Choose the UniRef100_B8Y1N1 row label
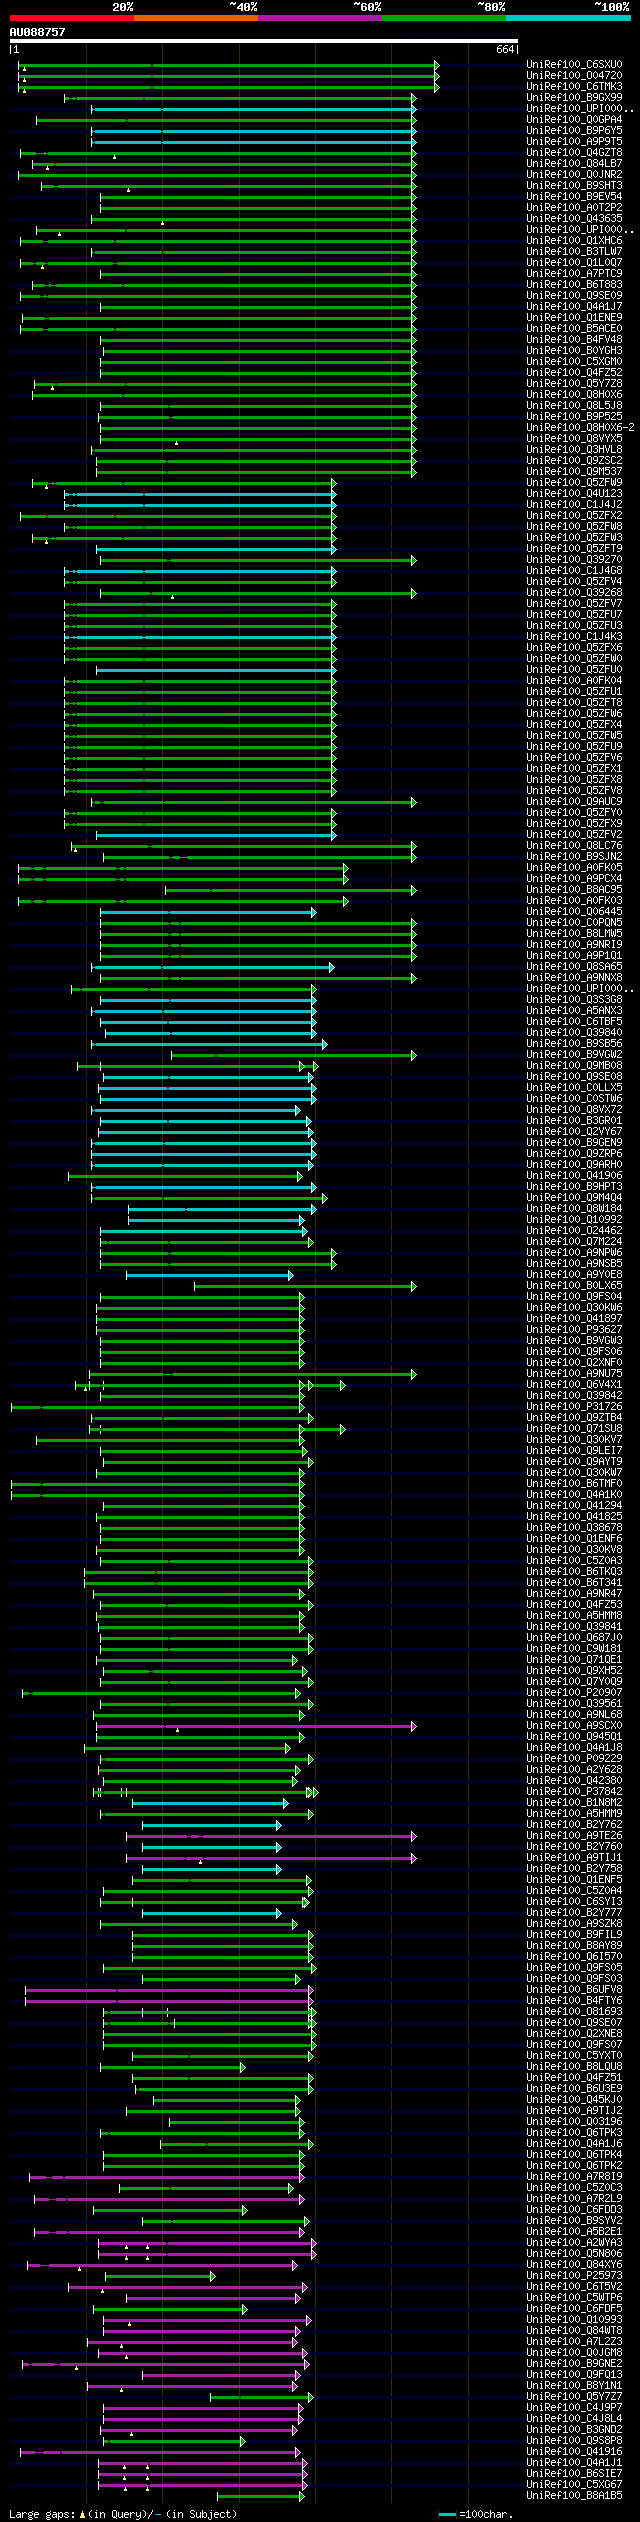640x2522 pixels. click(x=574, y=2386)
